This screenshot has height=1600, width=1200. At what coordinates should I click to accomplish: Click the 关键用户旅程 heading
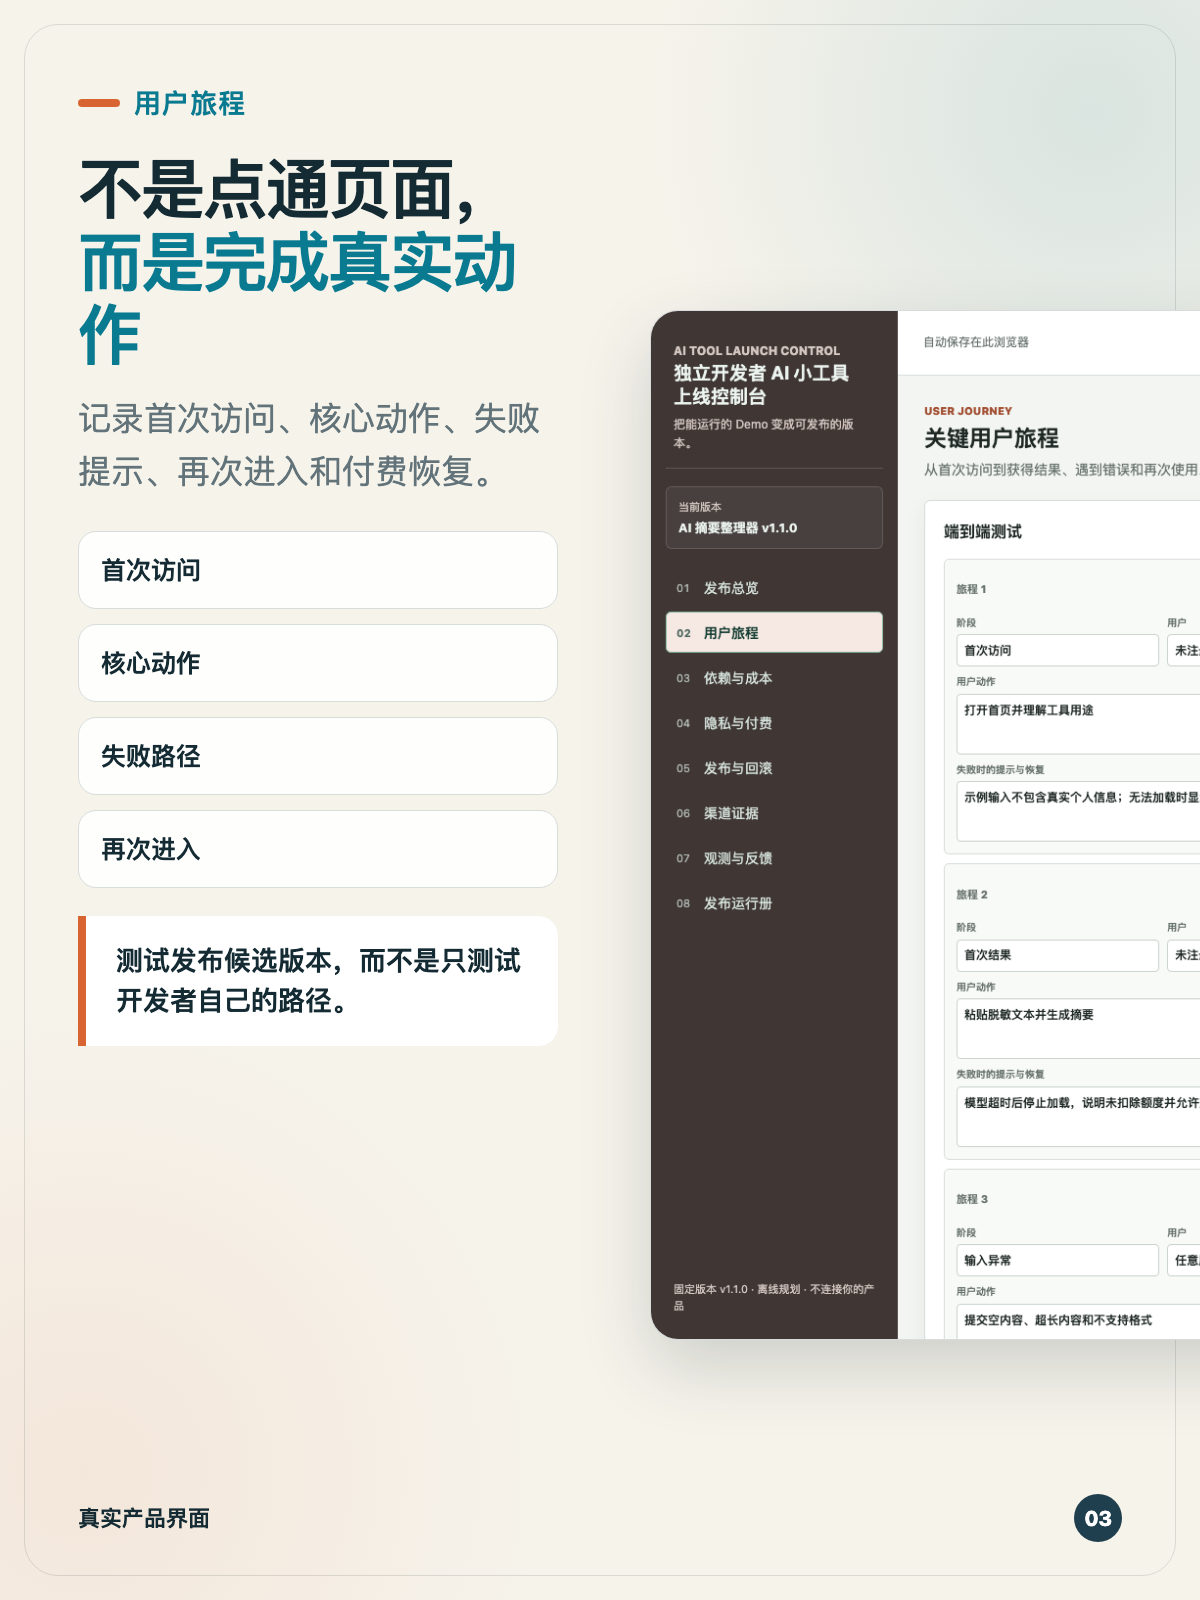coord(991,438)
